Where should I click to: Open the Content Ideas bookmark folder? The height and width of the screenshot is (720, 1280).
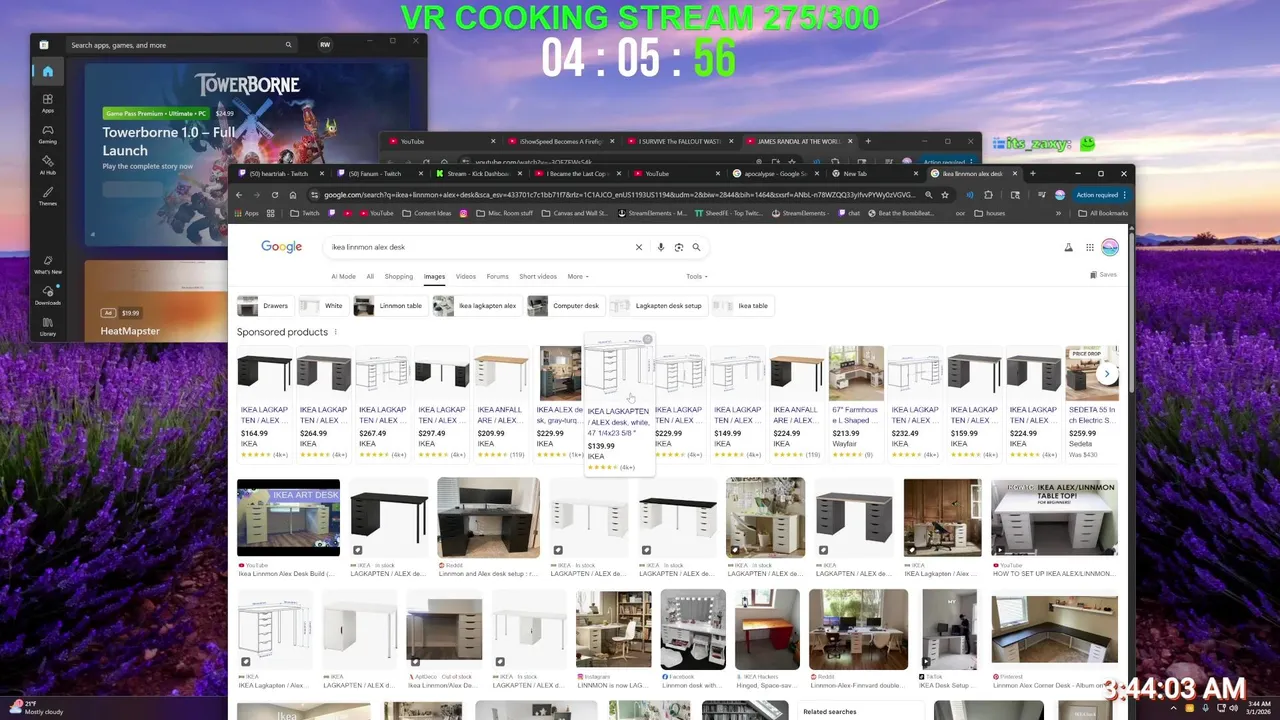point(427,213)
